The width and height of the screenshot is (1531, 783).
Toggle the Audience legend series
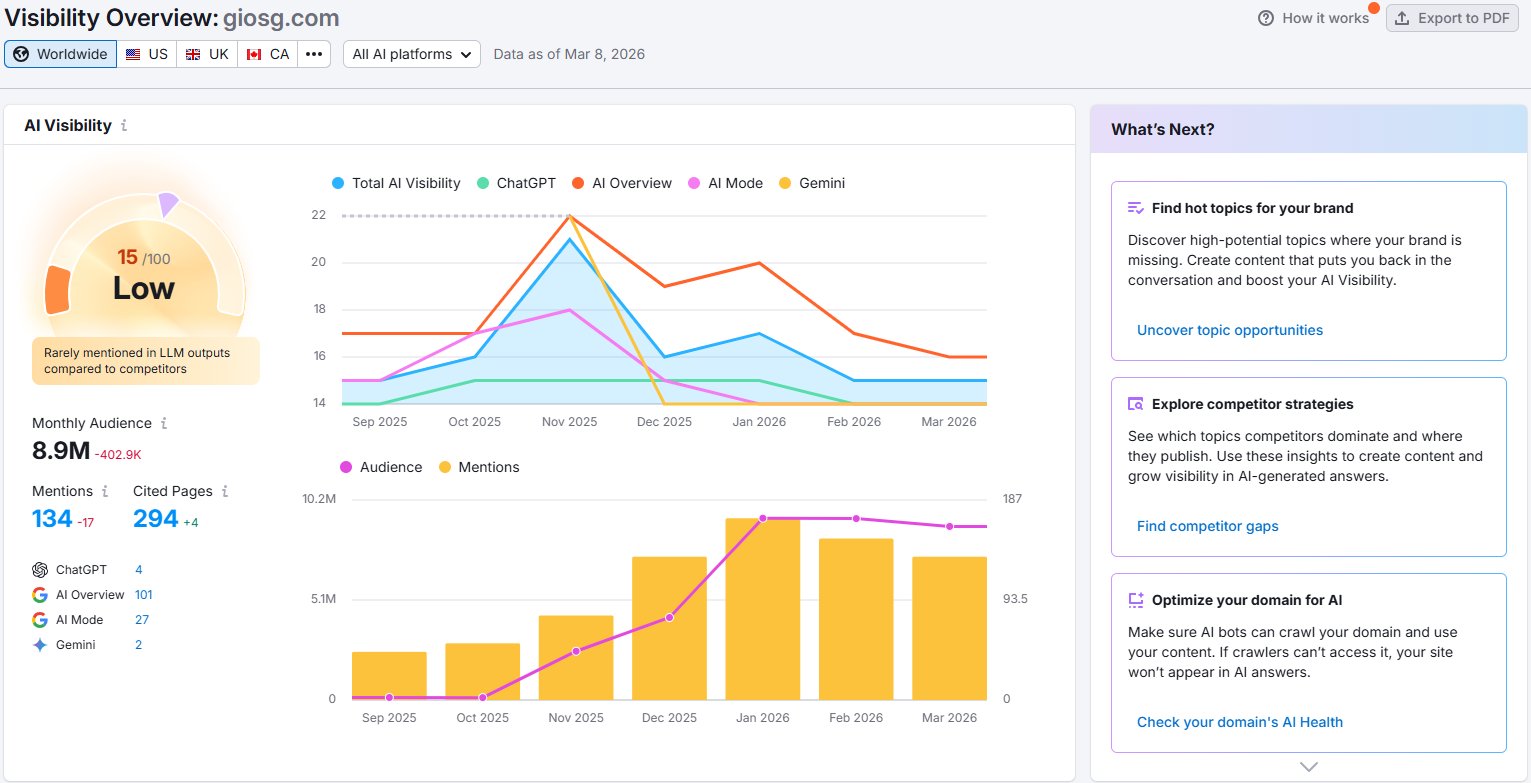pos(382,467)
